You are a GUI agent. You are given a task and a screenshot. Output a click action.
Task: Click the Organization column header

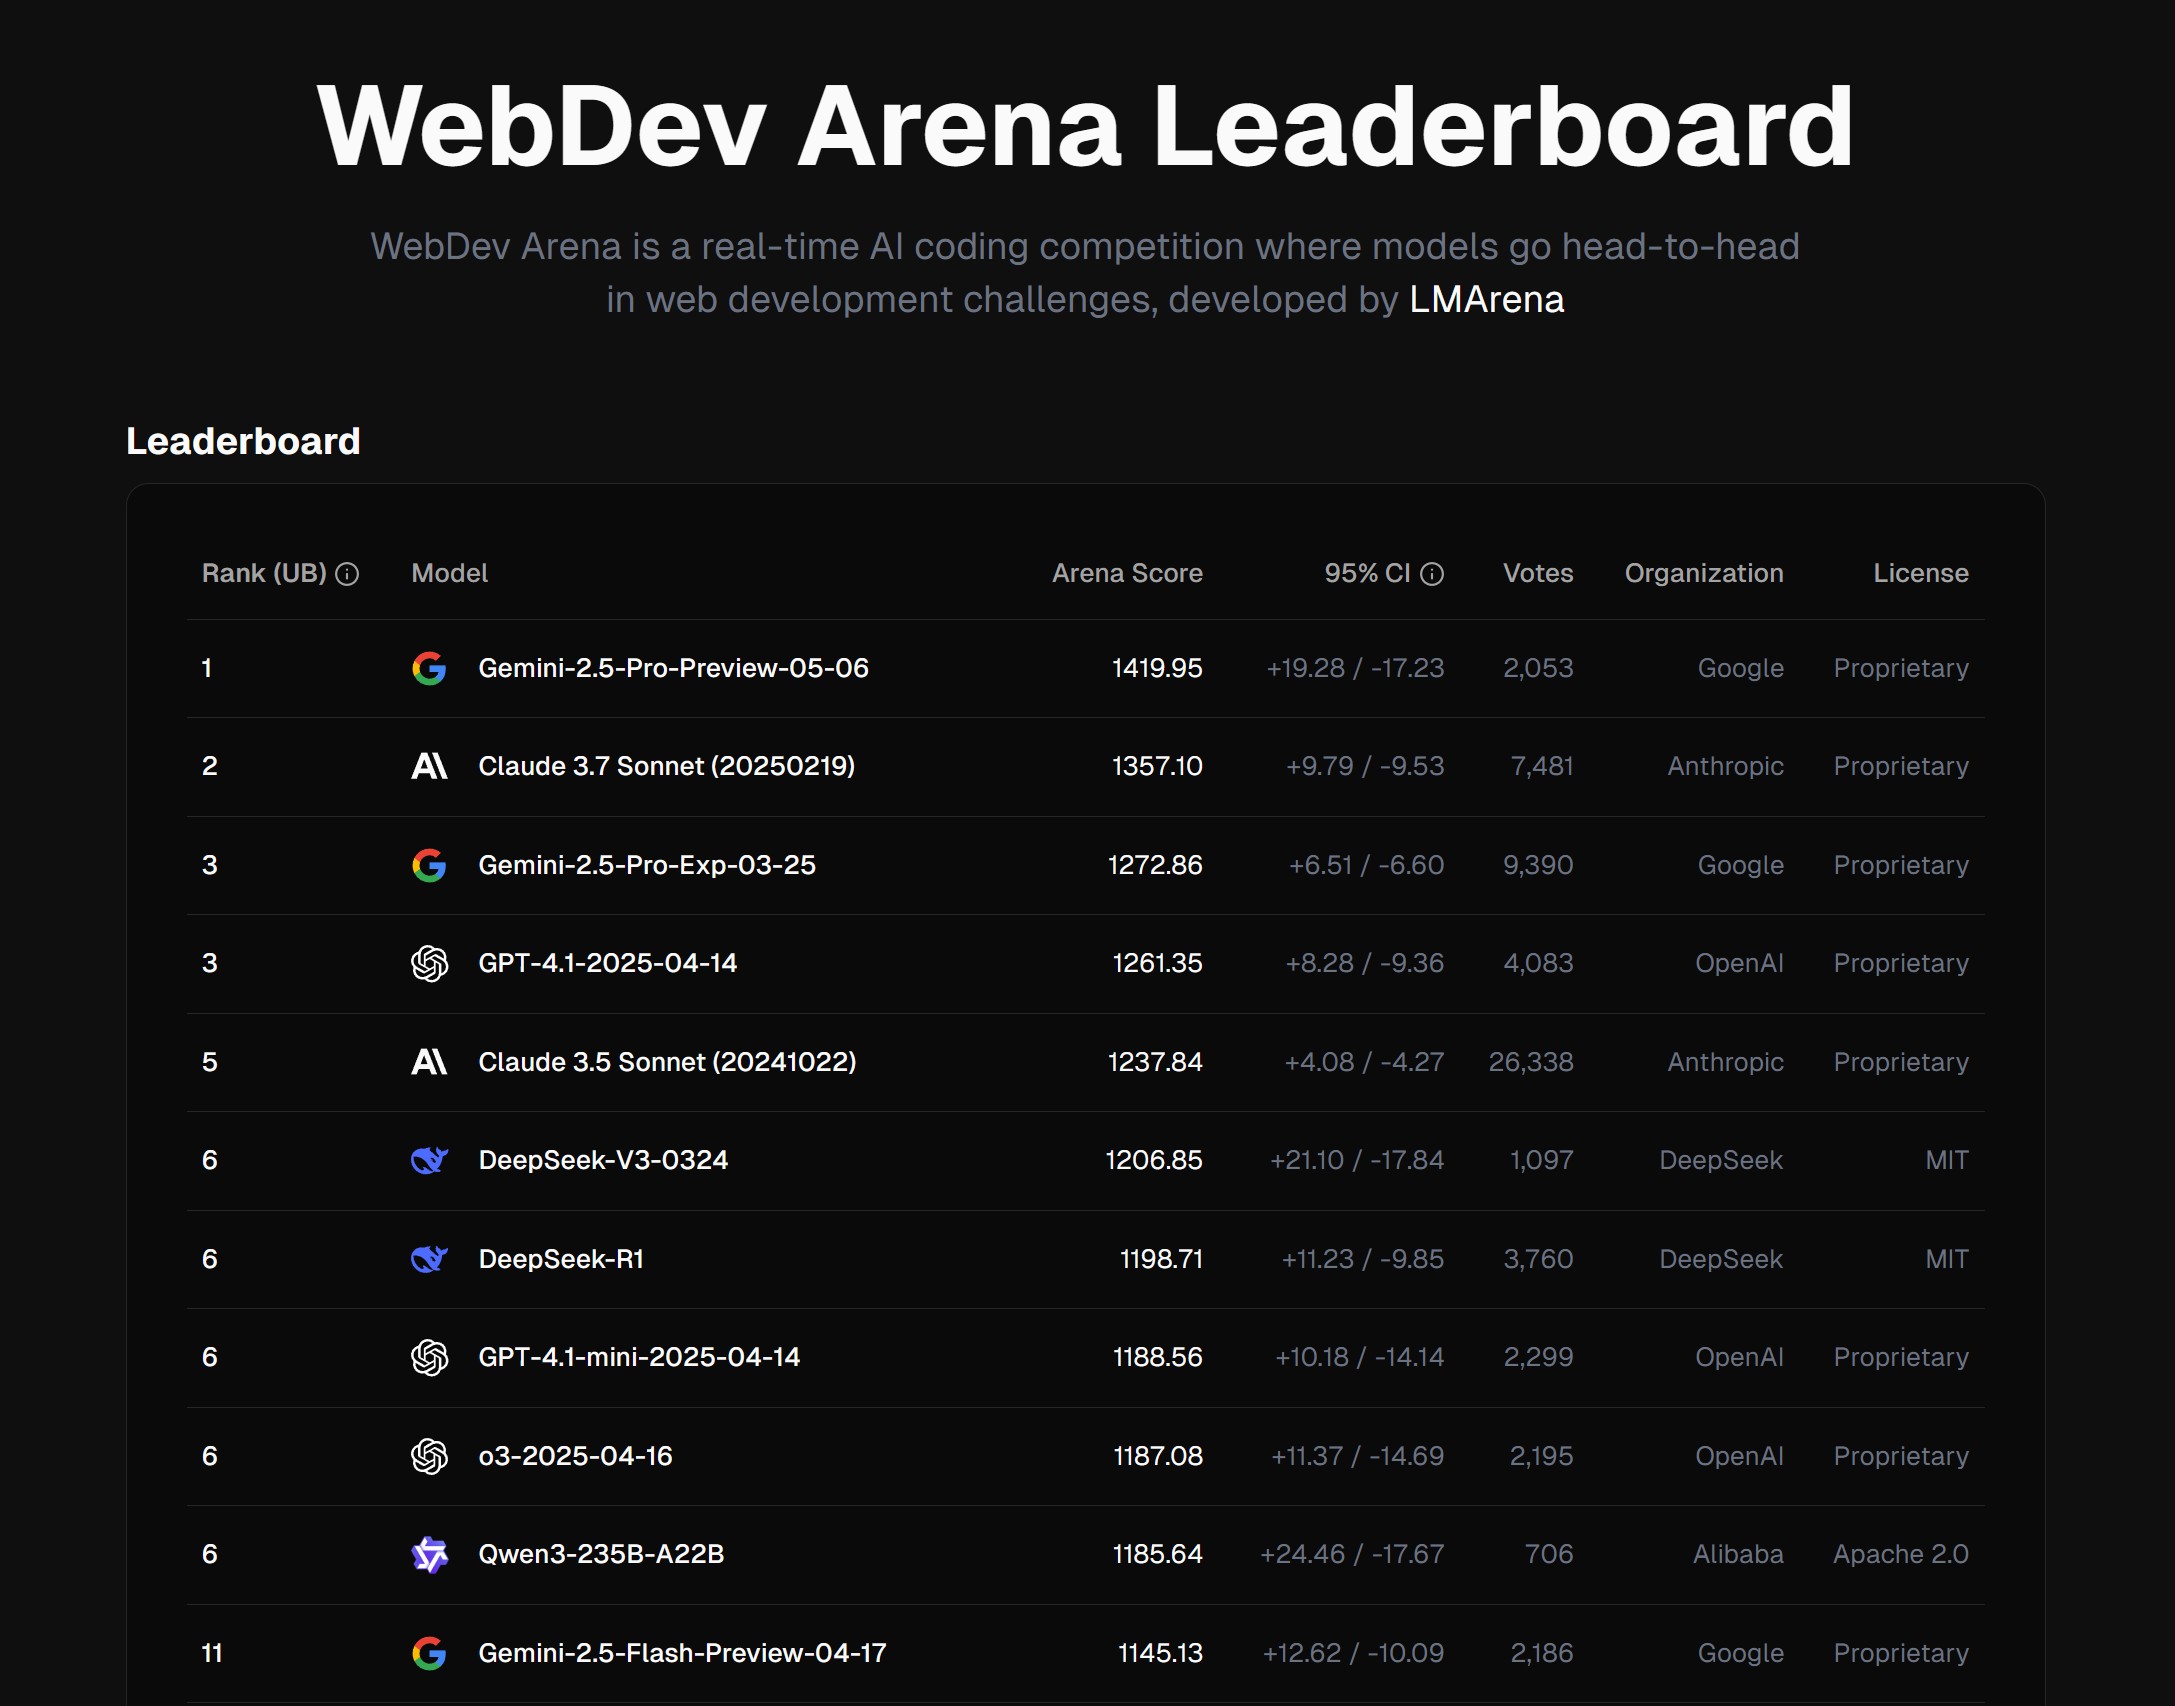click(1704, 573)
